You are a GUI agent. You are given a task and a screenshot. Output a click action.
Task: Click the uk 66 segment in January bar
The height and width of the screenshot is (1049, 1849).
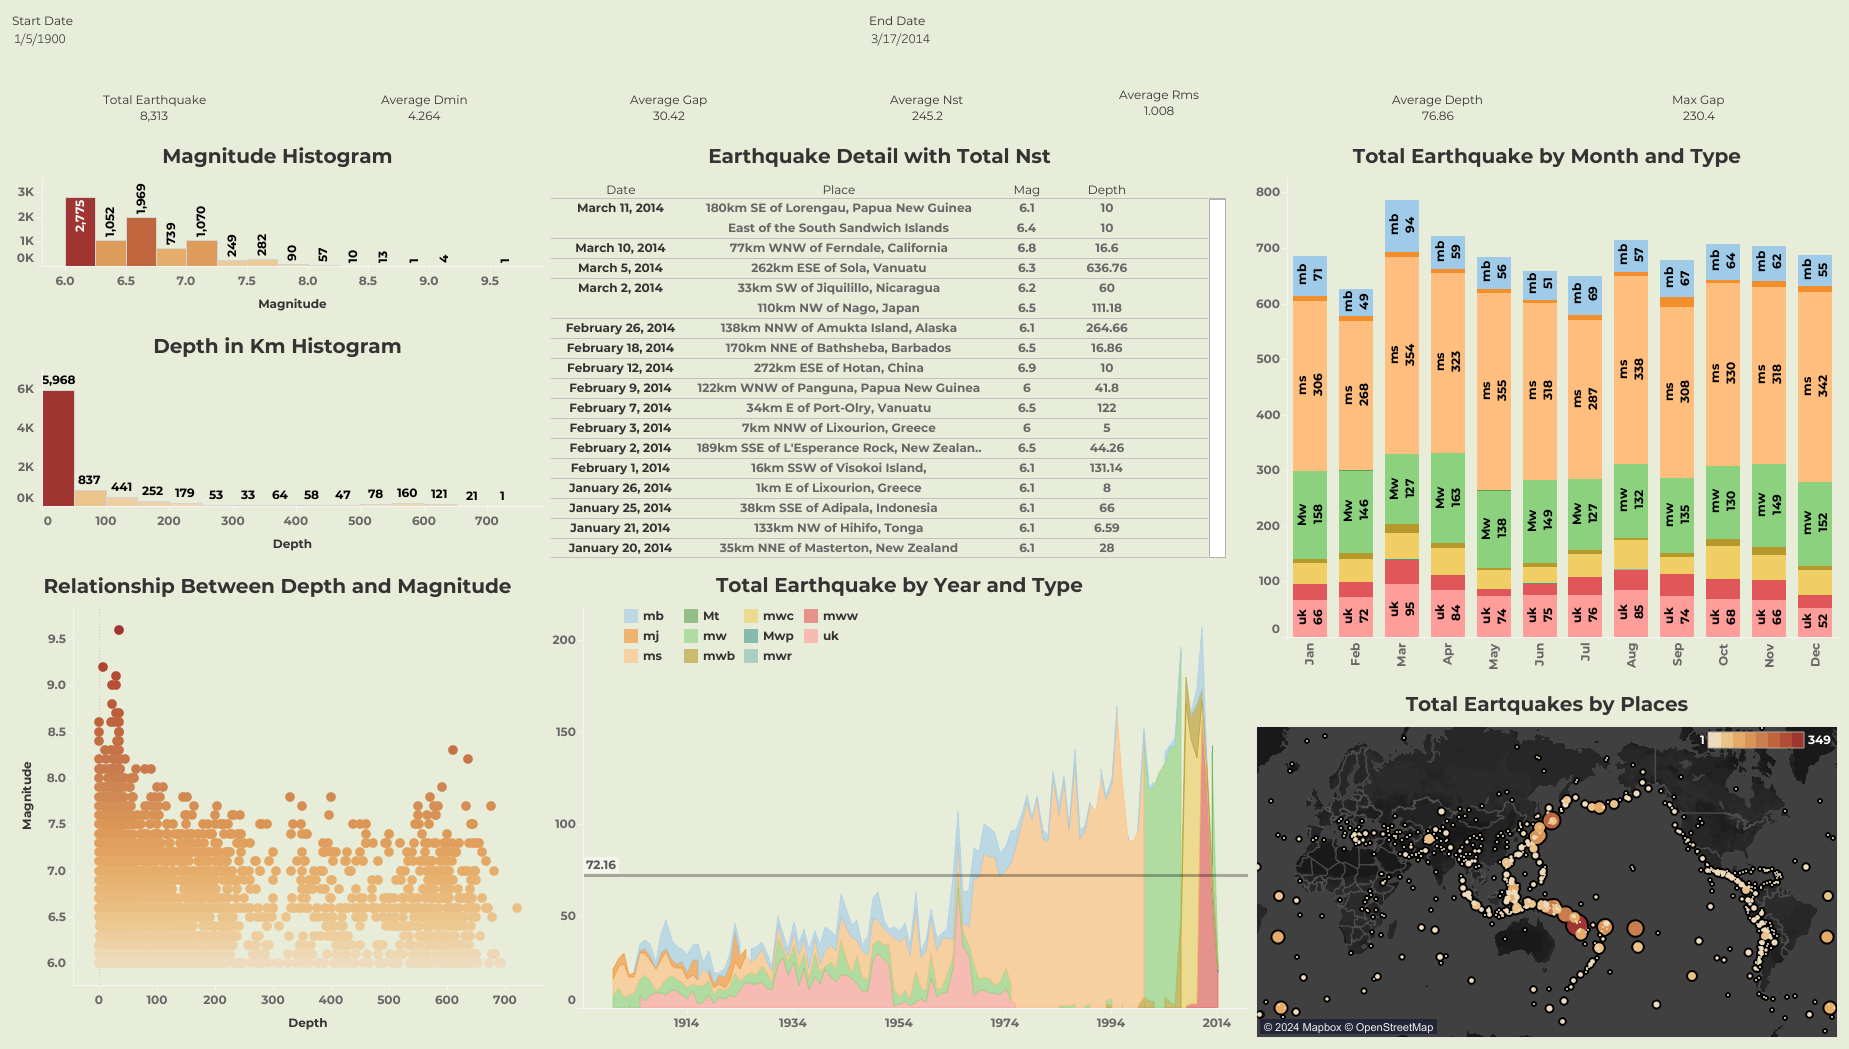[1309, 618]
